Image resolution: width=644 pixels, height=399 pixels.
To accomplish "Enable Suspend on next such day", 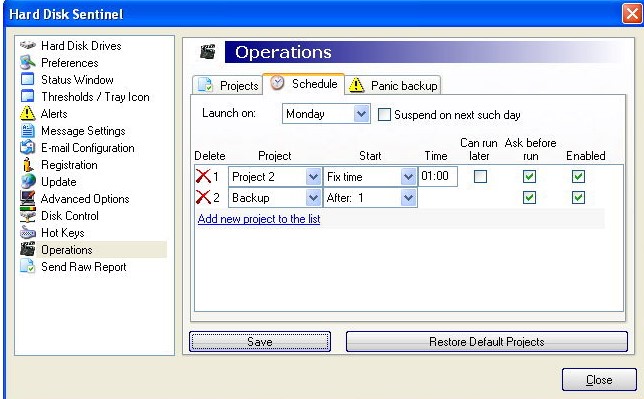I will coord(384,114).
